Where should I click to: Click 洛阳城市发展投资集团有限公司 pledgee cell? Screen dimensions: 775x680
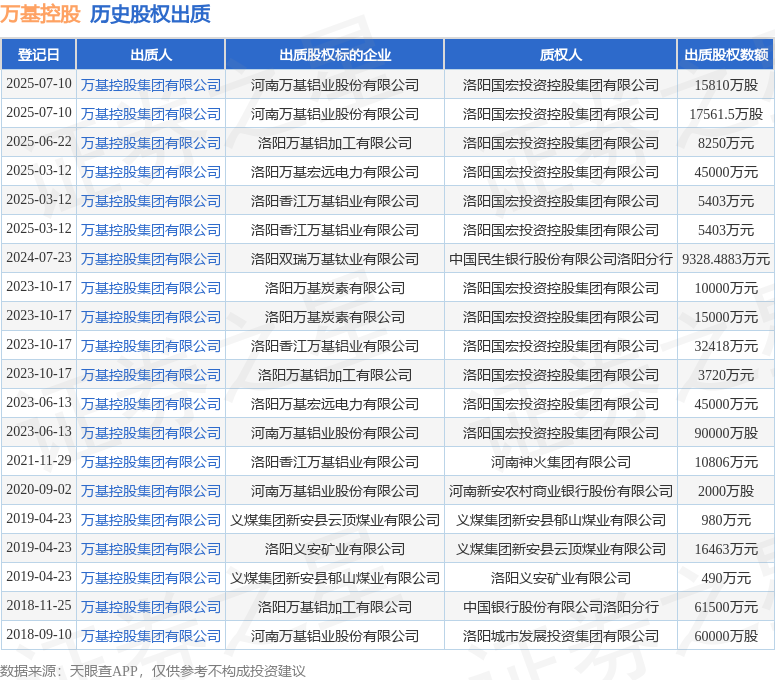[x=560, y=636]
